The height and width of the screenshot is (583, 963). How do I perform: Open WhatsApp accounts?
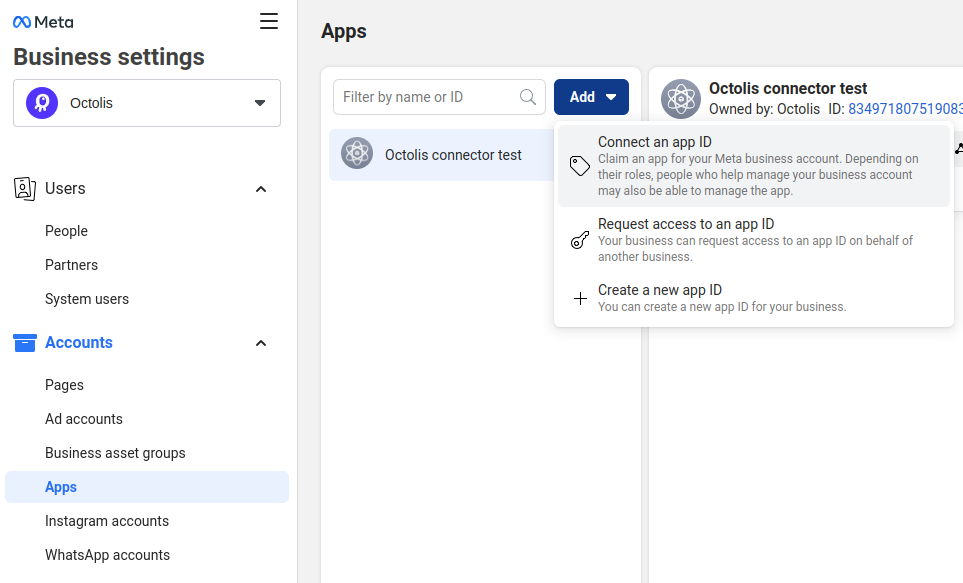click(107, 555)
